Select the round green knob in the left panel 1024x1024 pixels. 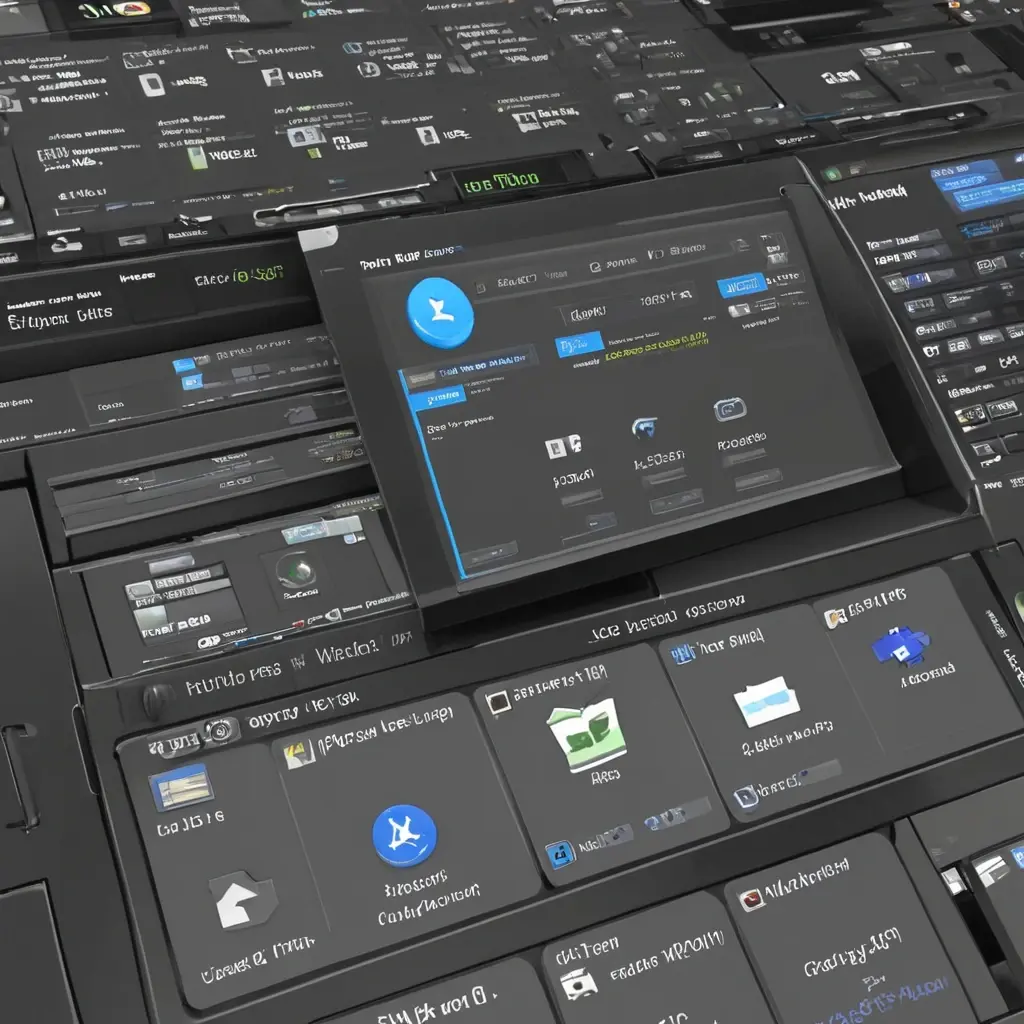coord(297,570)
